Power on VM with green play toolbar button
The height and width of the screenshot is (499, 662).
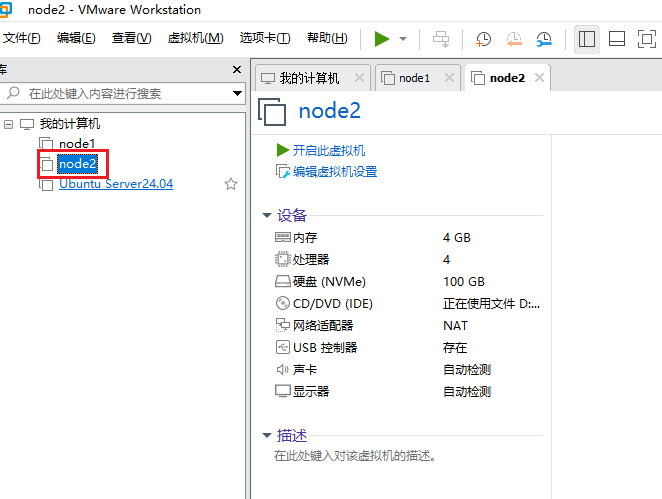(x=382, y=39)
